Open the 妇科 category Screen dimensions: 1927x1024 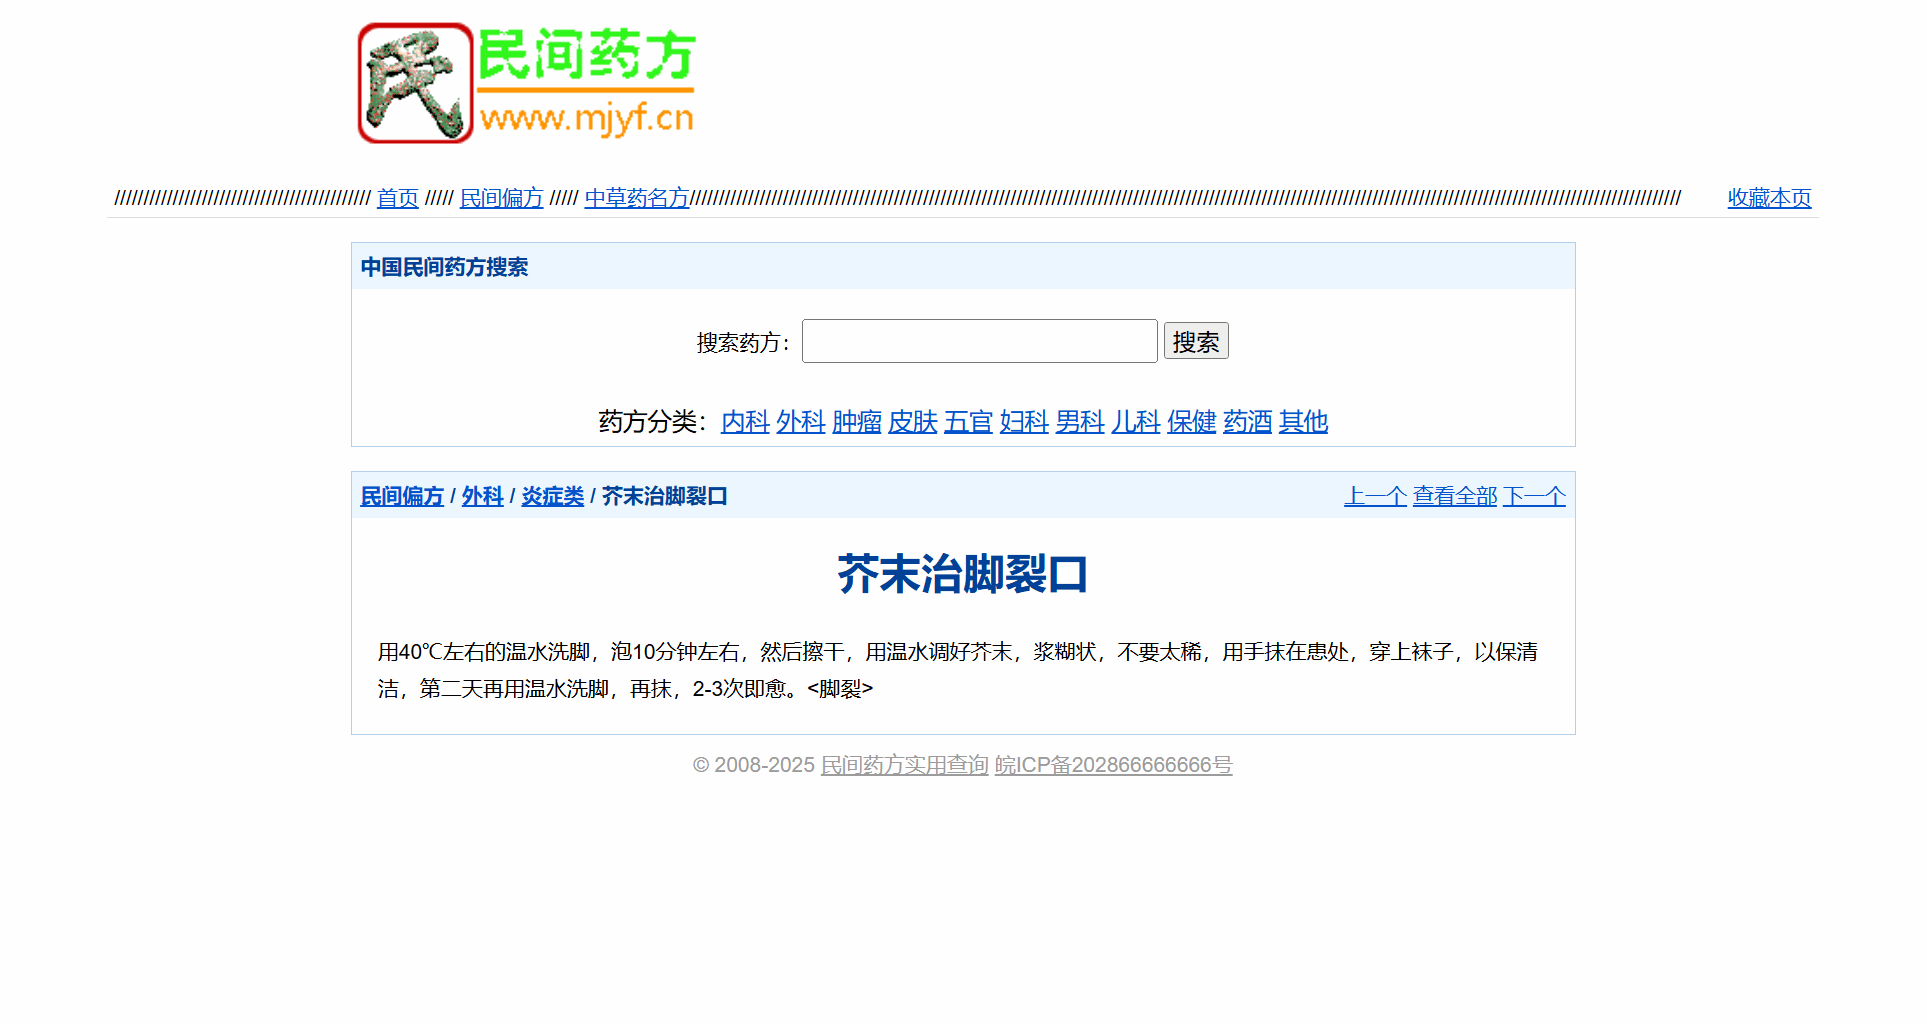tap(1024, 422)
